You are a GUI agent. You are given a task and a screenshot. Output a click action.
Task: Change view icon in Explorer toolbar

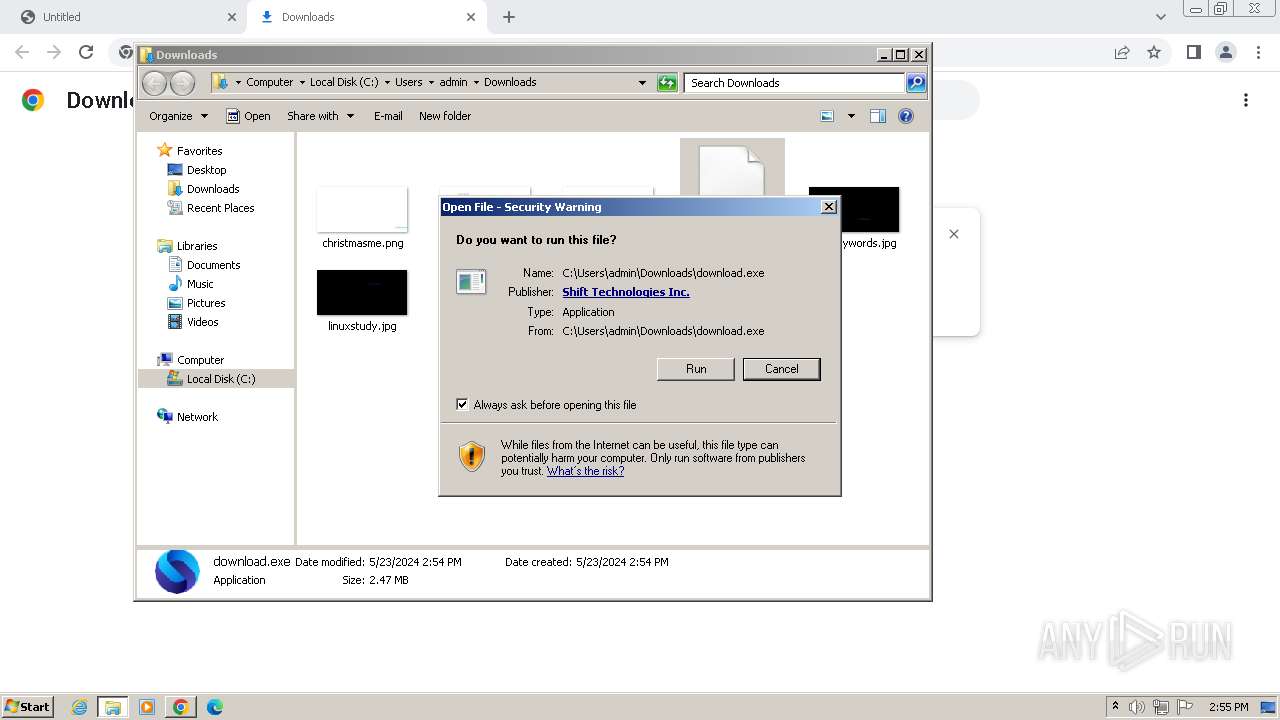click(827, 116)
